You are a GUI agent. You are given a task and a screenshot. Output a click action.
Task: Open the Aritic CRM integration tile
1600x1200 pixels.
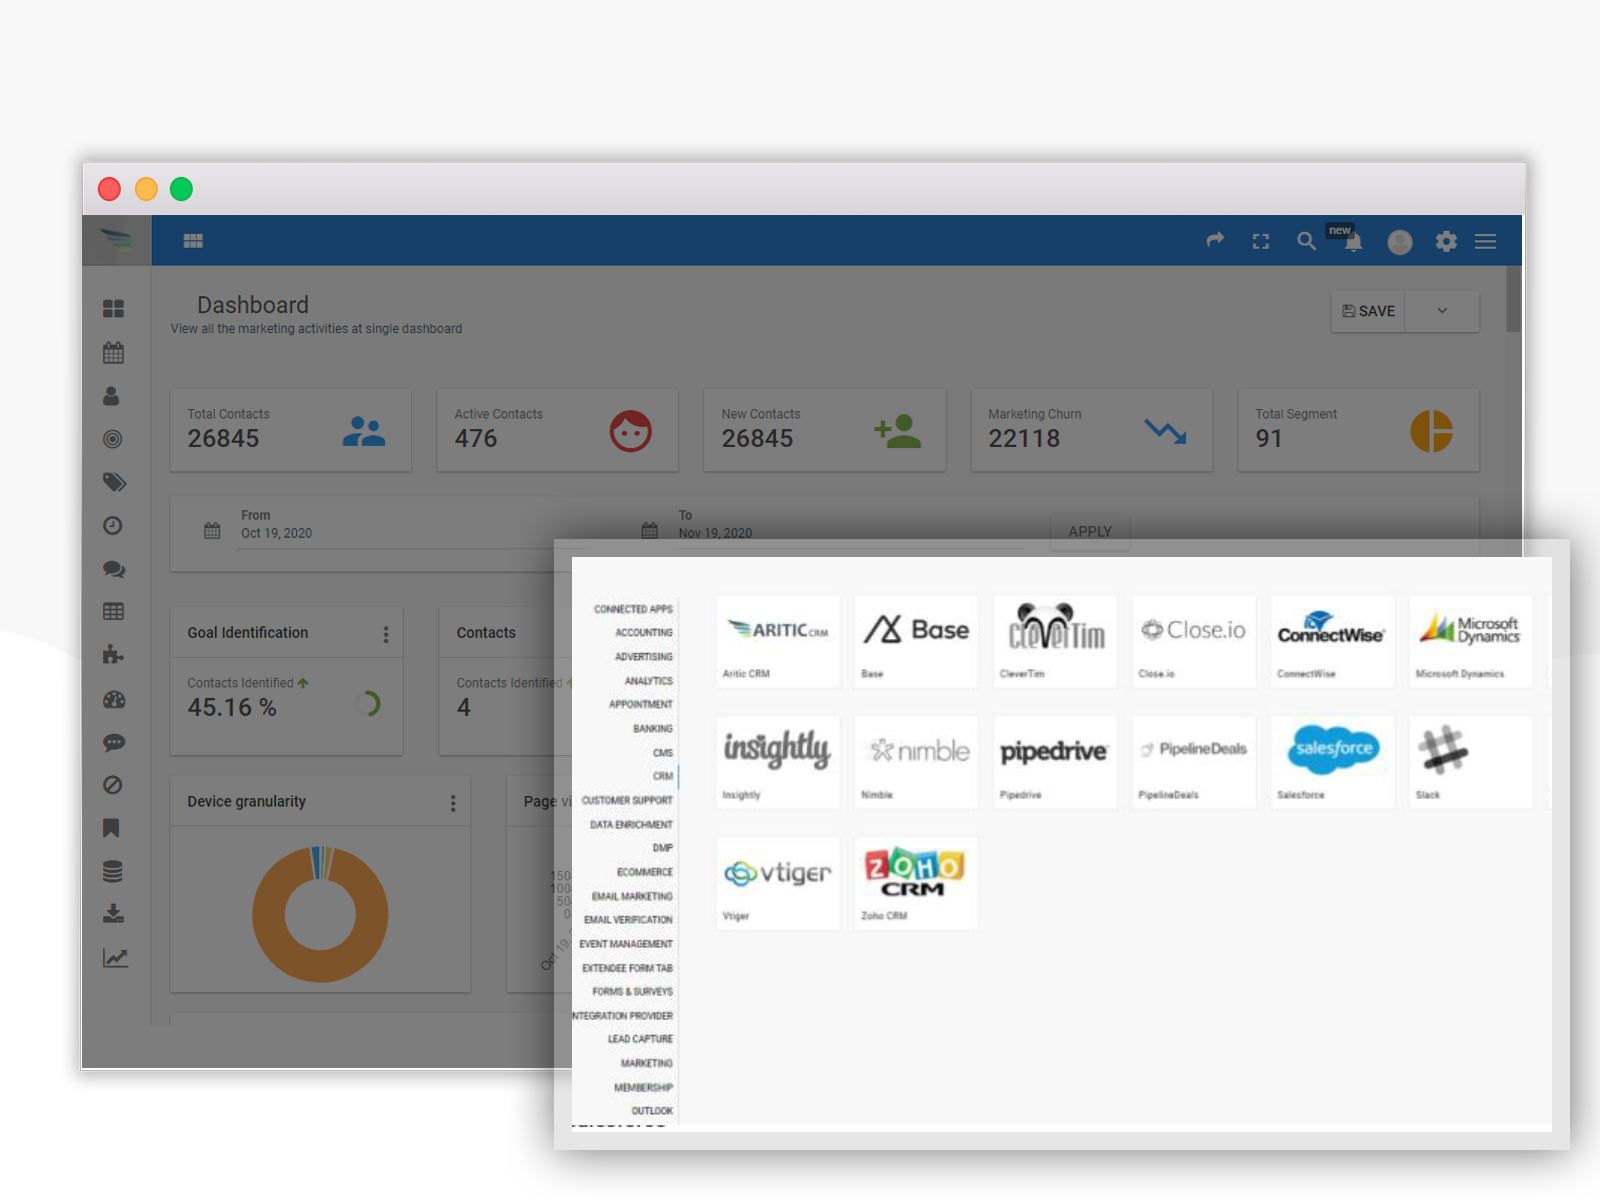click(778, 641)
